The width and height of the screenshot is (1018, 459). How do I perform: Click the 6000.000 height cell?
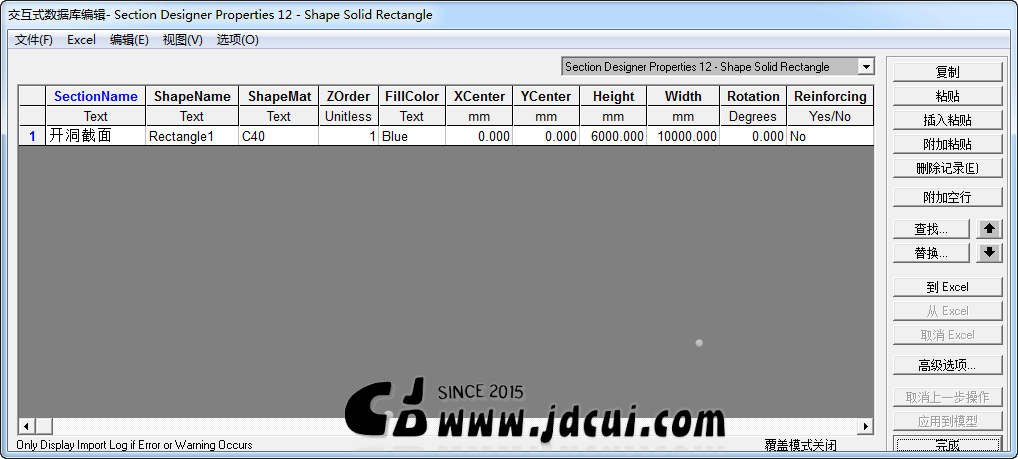tap(614, 136)
